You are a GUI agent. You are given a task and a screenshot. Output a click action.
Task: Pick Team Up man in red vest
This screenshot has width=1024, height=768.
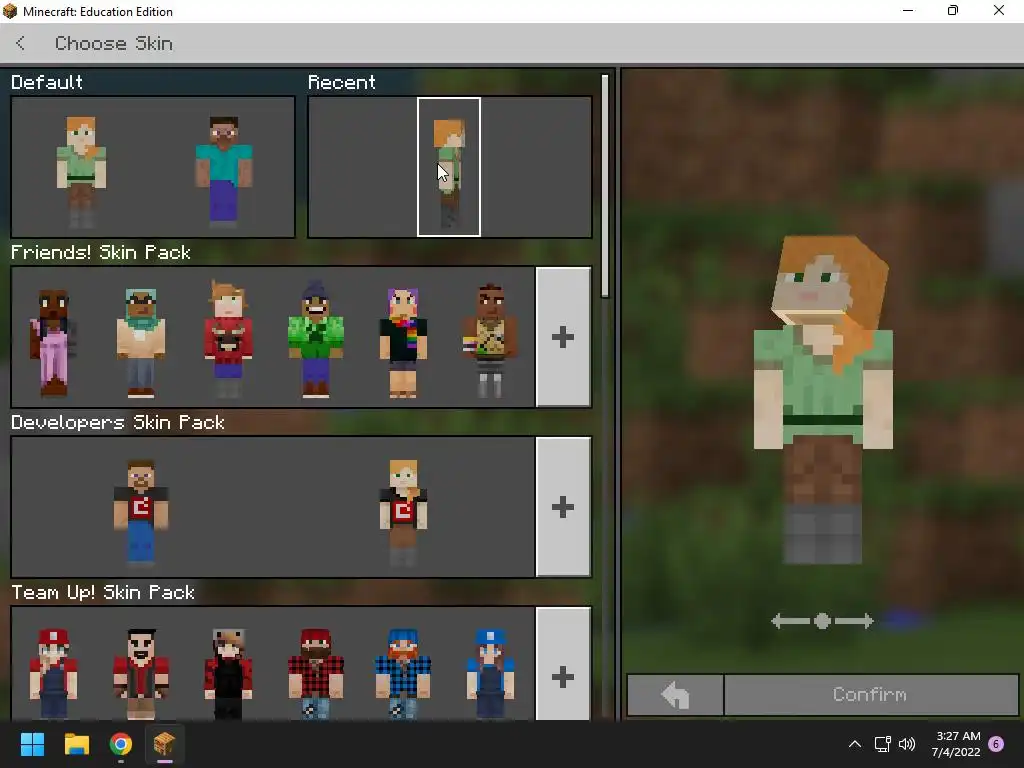tap(140, 673)
